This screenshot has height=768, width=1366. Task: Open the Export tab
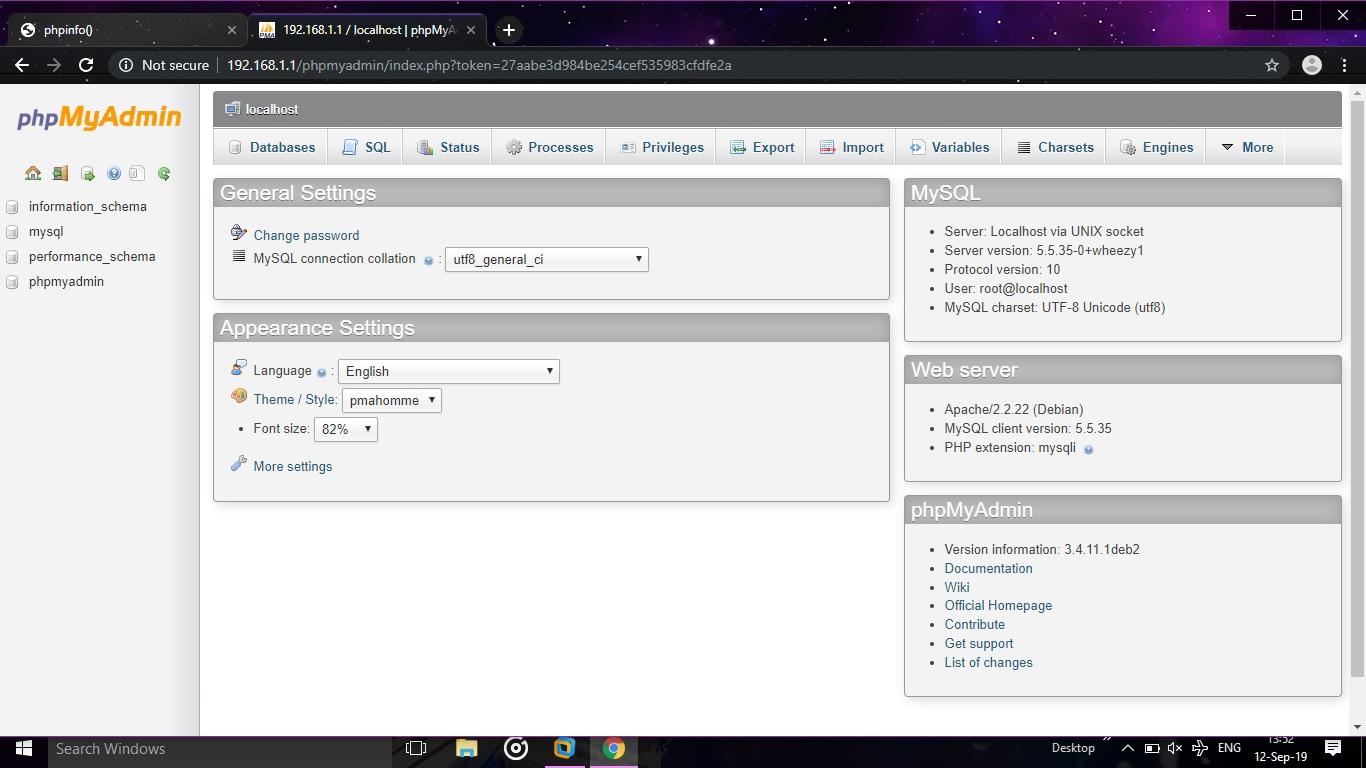tap(762, 147)
